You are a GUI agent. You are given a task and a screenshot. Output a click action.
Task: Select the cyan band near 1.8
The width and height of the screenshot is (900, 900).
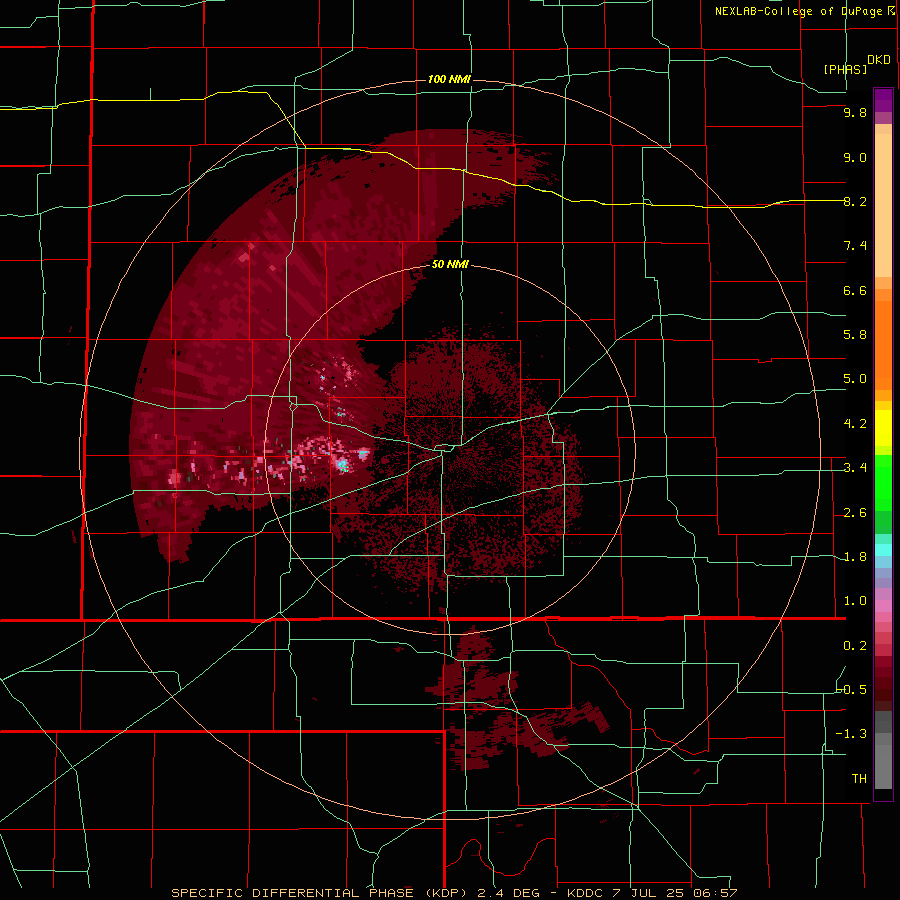(883, 550)
